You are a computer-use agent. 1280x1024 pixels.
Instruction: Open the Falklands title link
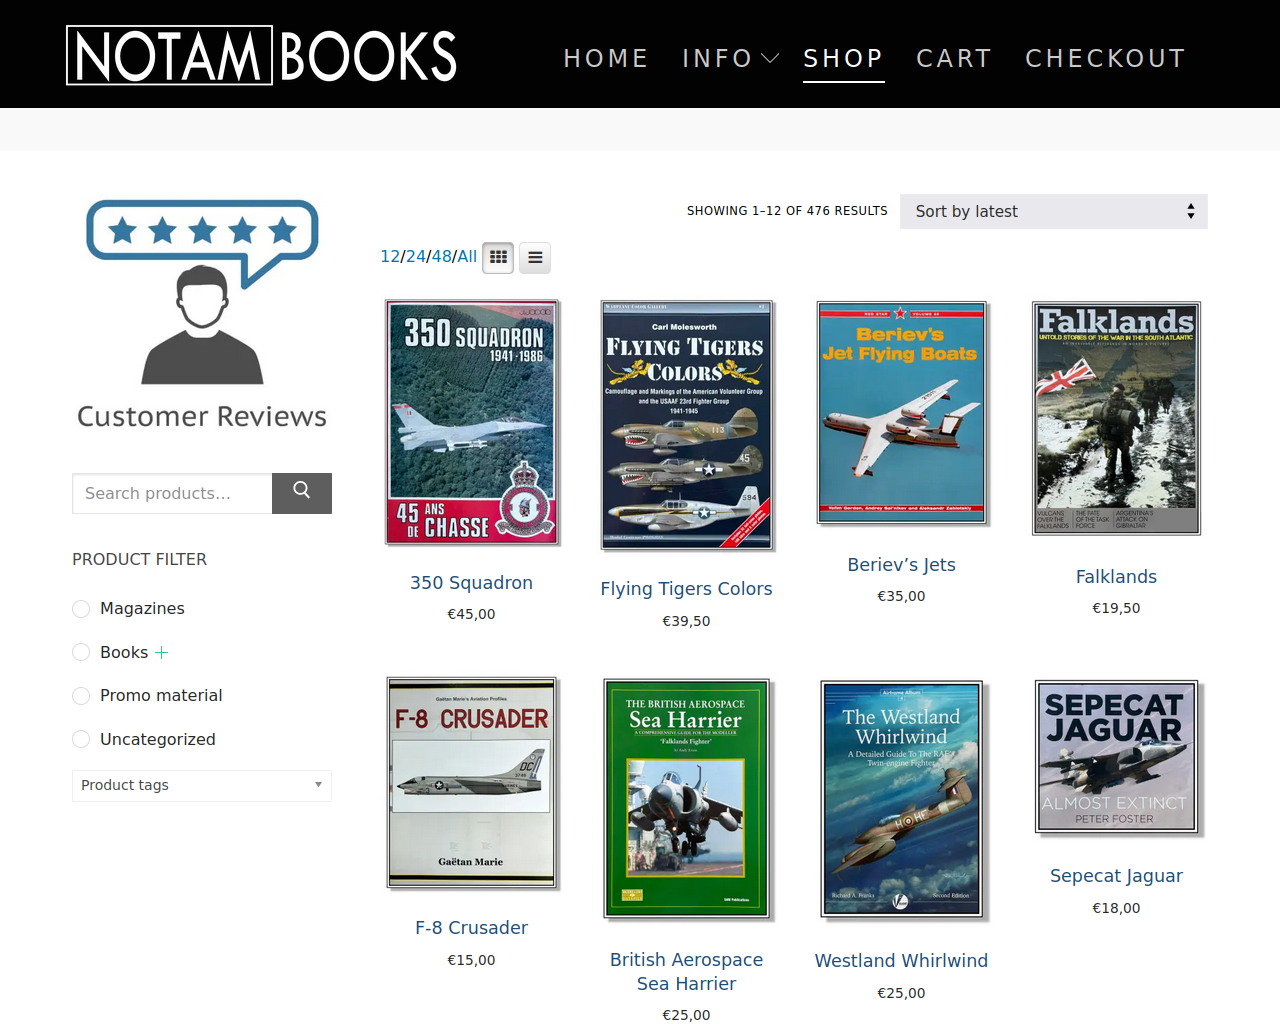pos(1116,577)
